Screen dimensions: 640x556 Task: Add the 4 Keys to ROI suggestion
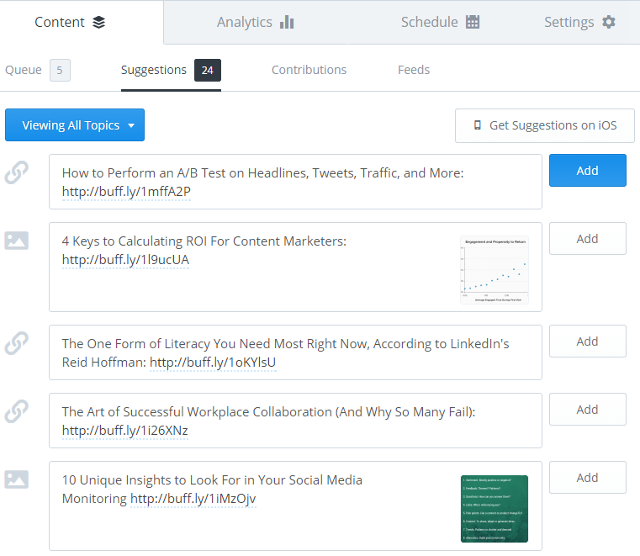[x=587, y=239]
